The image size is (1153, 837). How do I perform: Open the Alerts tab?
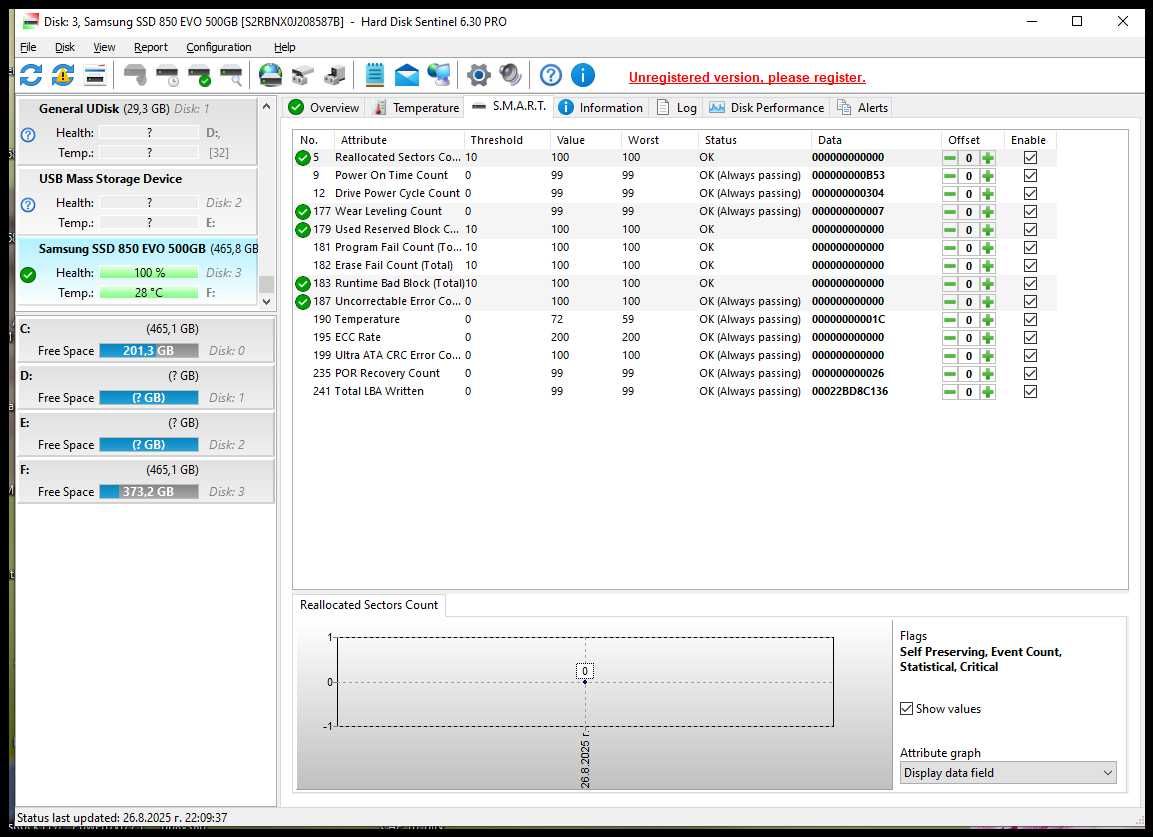[x=863, y=107]
